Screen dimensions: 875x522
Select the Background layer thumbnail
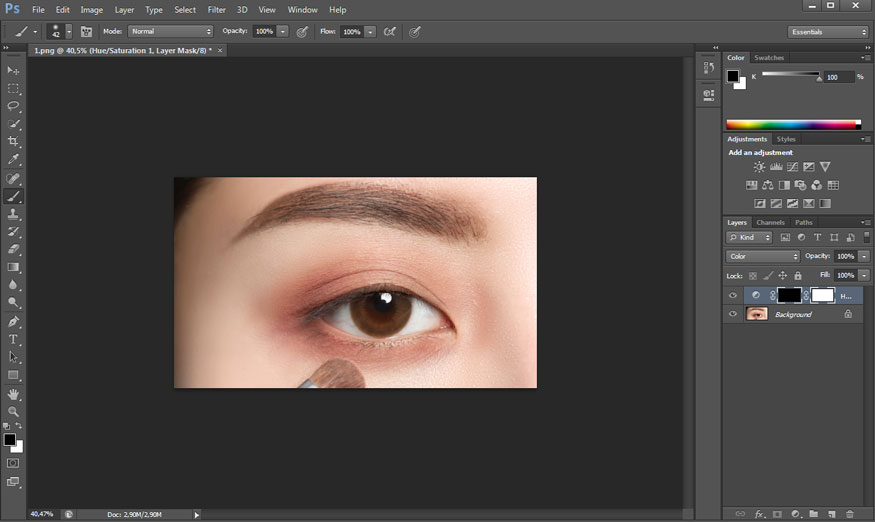coord(757,314)
